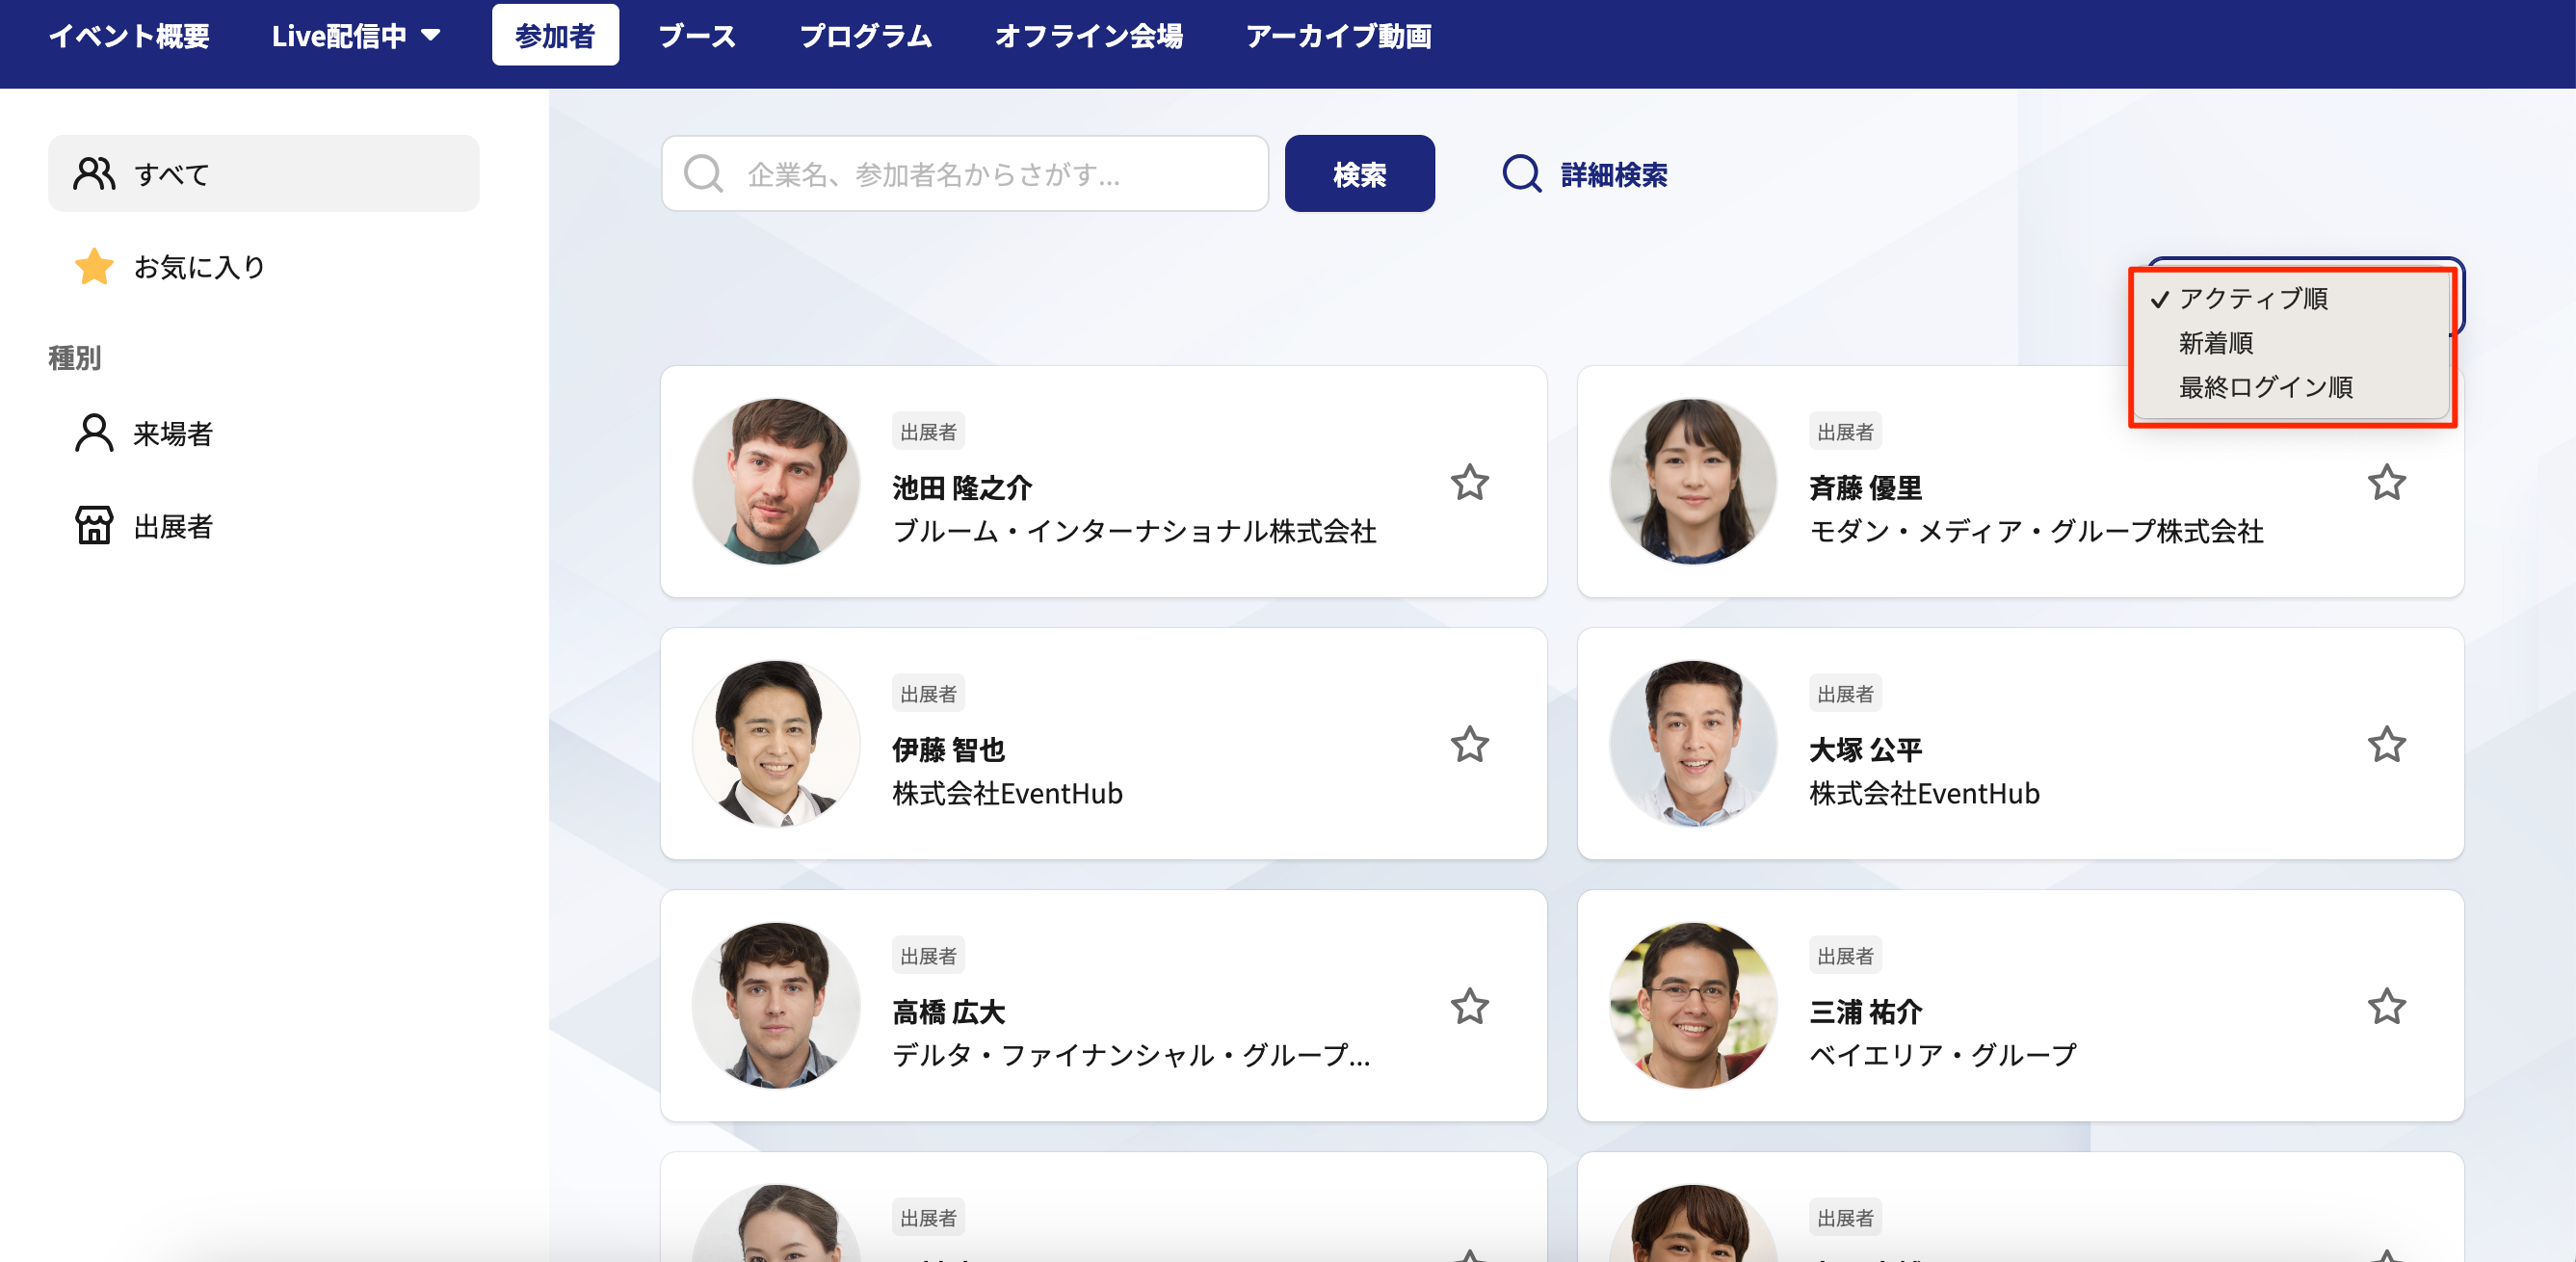Click the name 高橋 広大
Image resolution: width=2576 pixels, height=1262 pixels.
pos(948,1012)
